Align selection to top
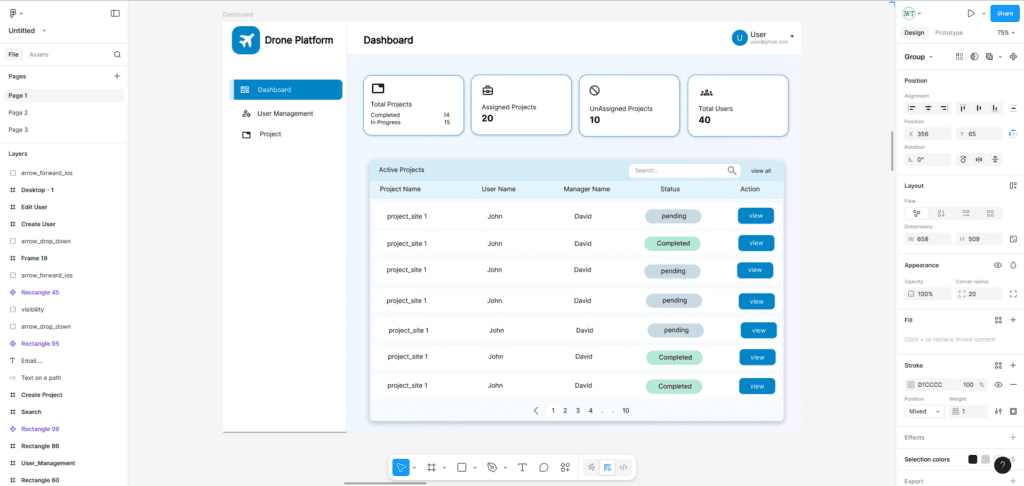 pyautogui.click(x=963, y=108)
